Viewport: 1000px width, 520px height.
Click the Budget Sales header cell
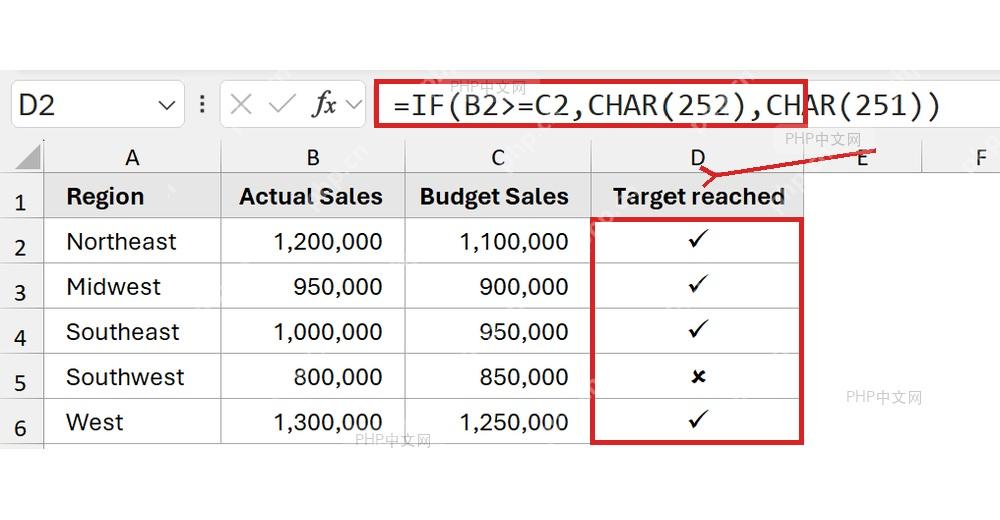pos(498,196)
